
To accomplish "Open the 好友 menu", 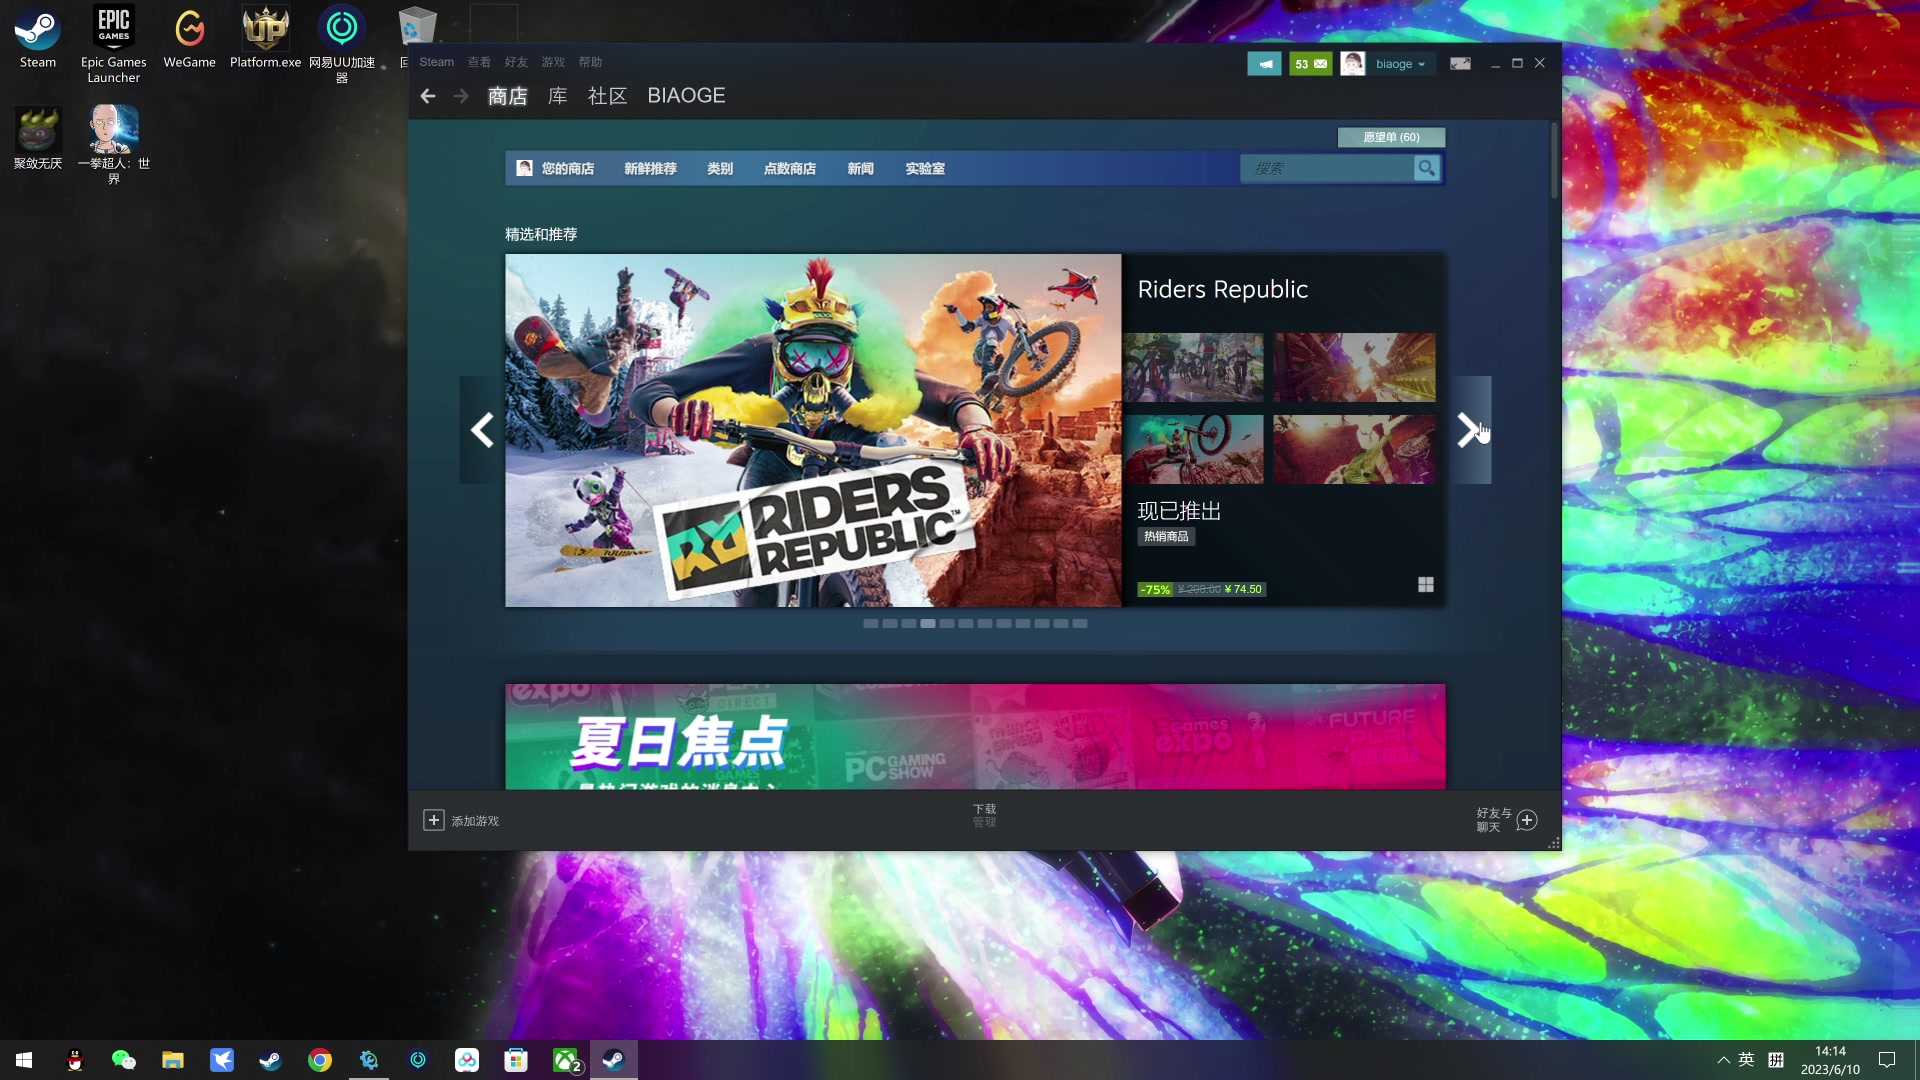I will (x=516, y=62).
